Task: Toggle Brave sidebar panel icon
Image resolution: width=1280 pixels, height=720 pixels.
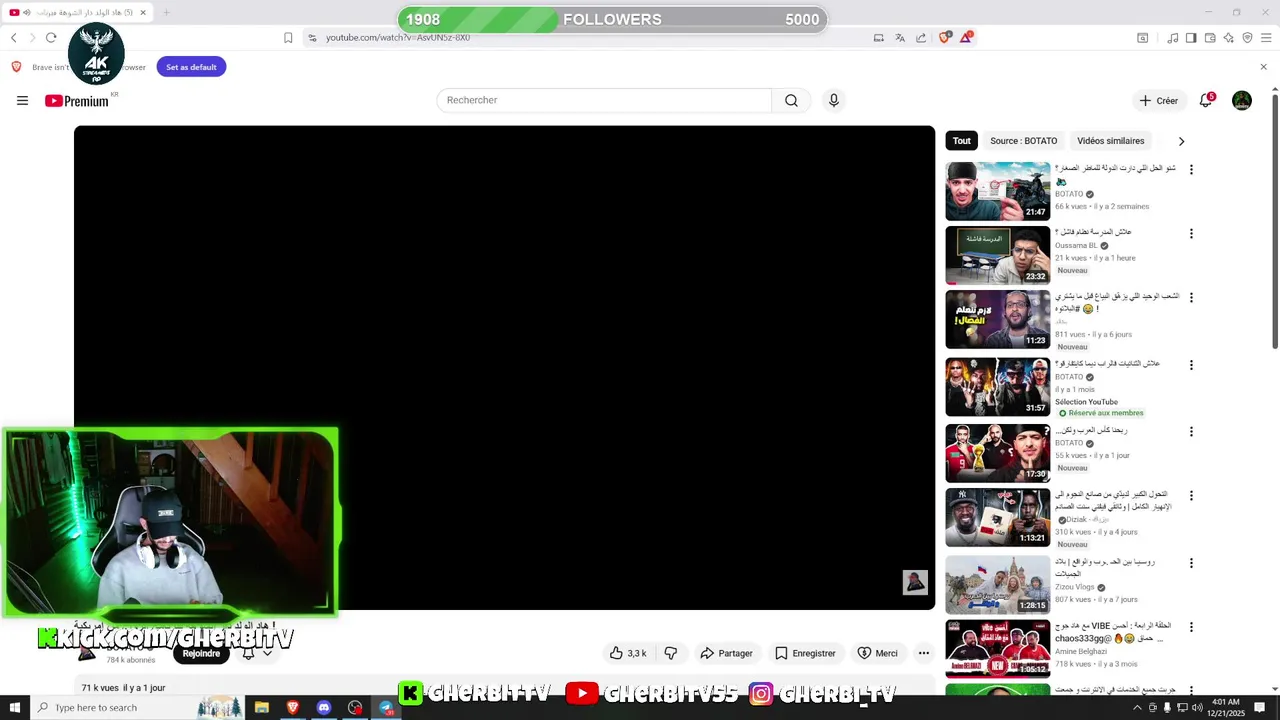Action: pos(1191,38)
